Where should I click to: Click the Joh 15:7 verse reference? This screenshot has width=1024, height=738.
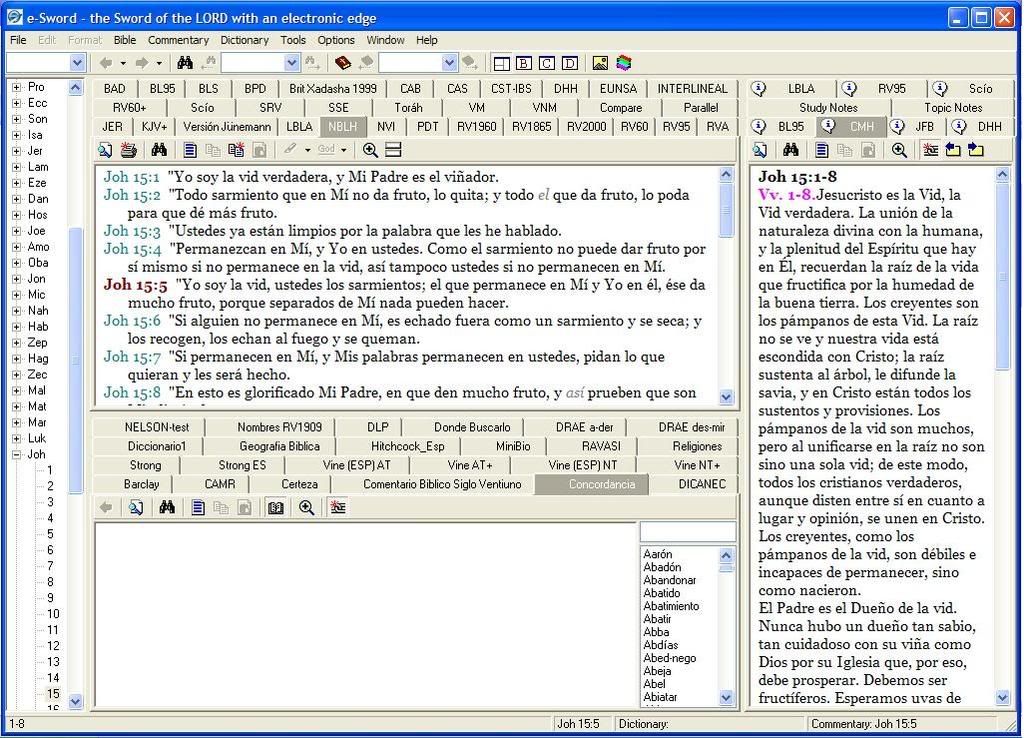(x=132, y=357)
